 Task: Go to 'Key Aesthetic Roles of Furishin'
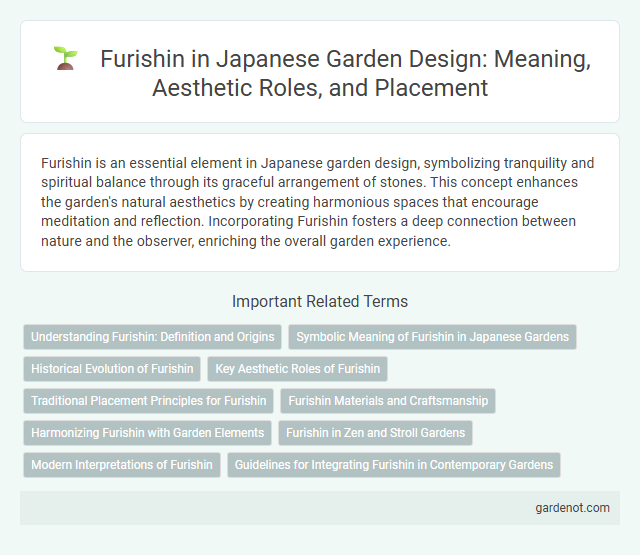(298, 369)
